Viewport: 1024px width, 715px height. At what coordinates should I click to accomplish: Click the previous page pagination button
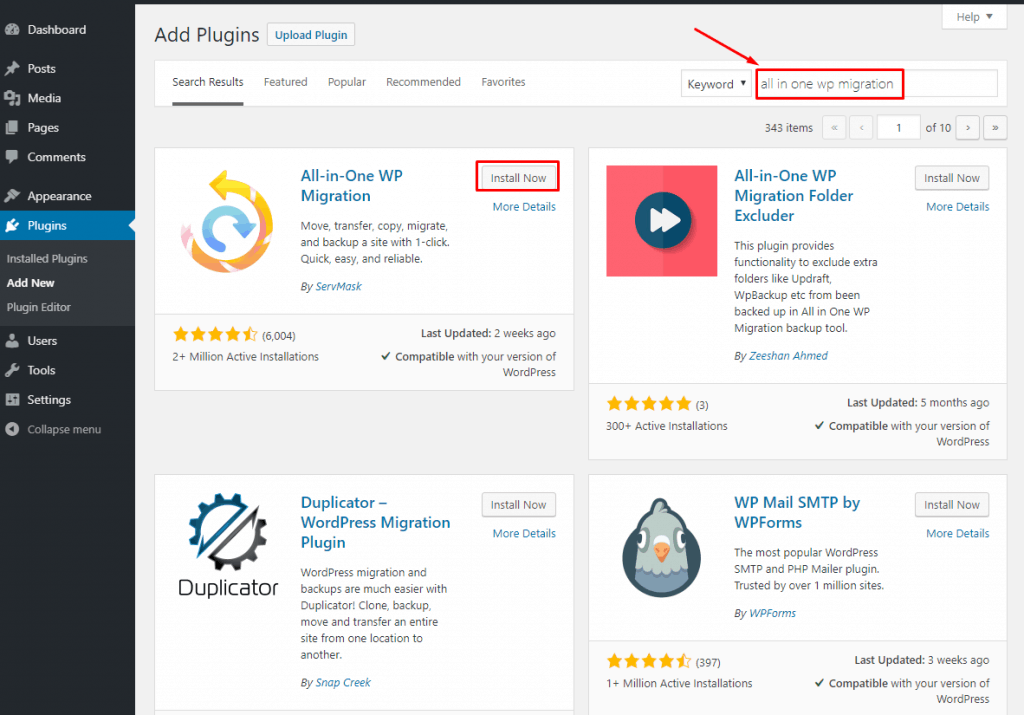point(861,127)
